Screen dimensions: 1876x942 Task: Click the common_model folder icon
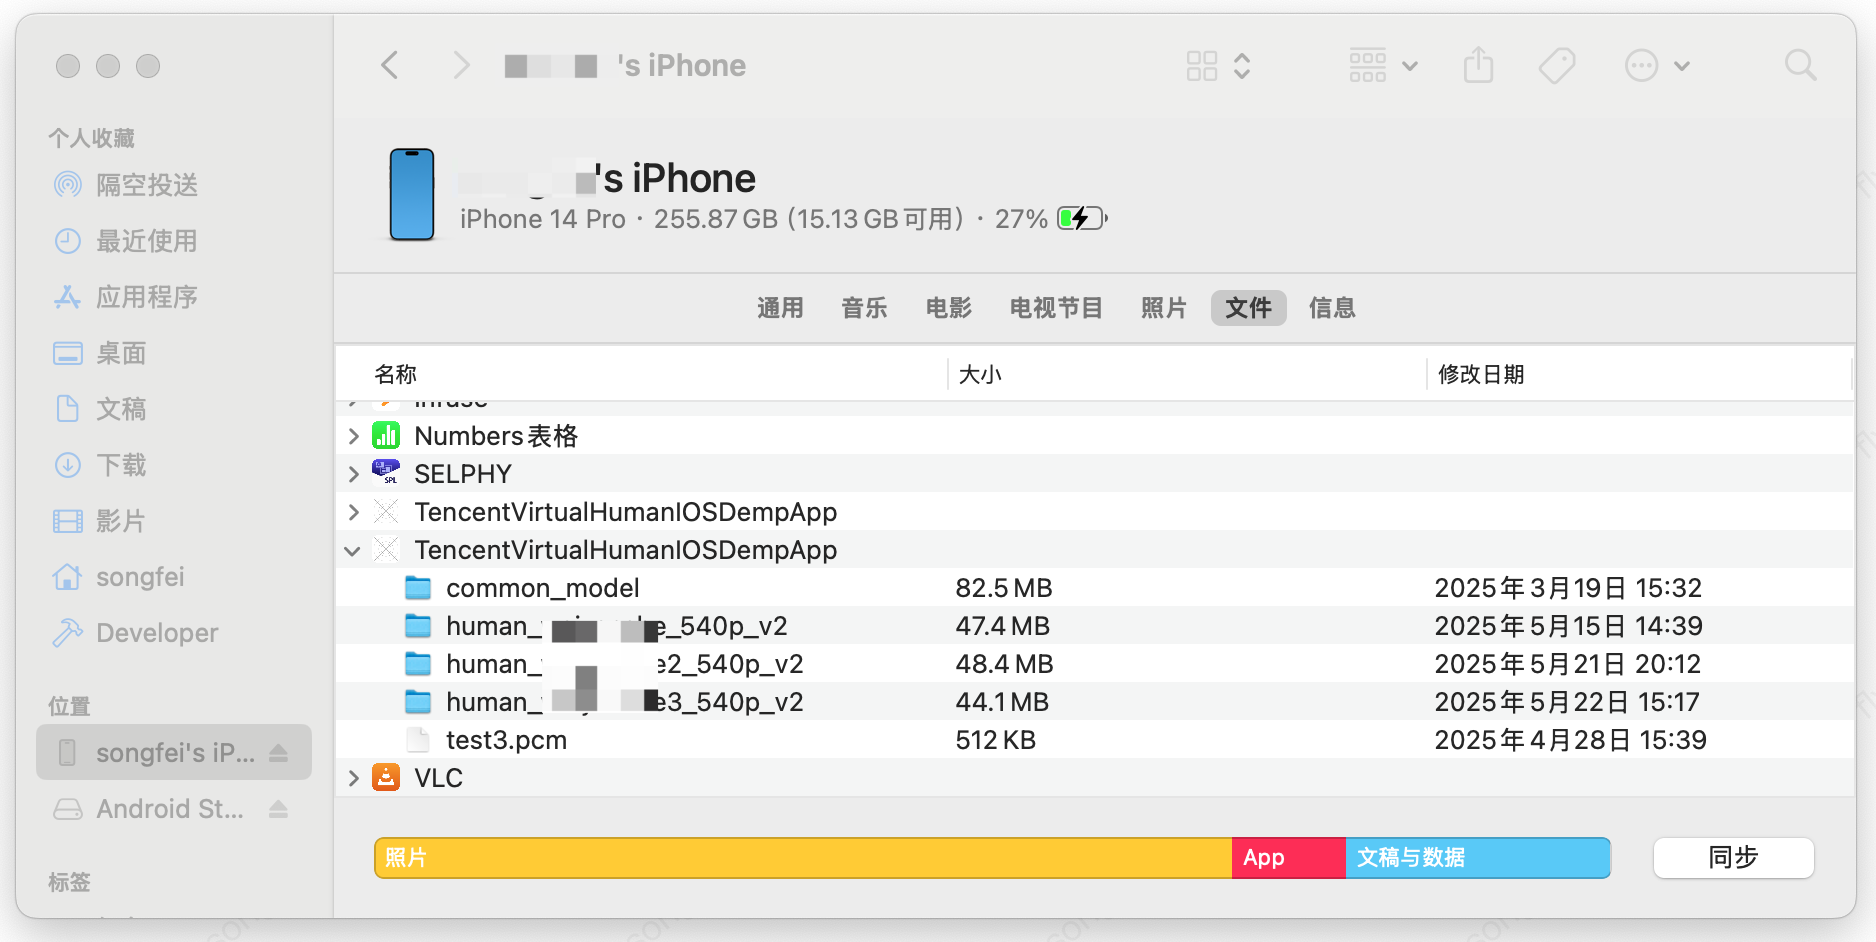point(418,588)
